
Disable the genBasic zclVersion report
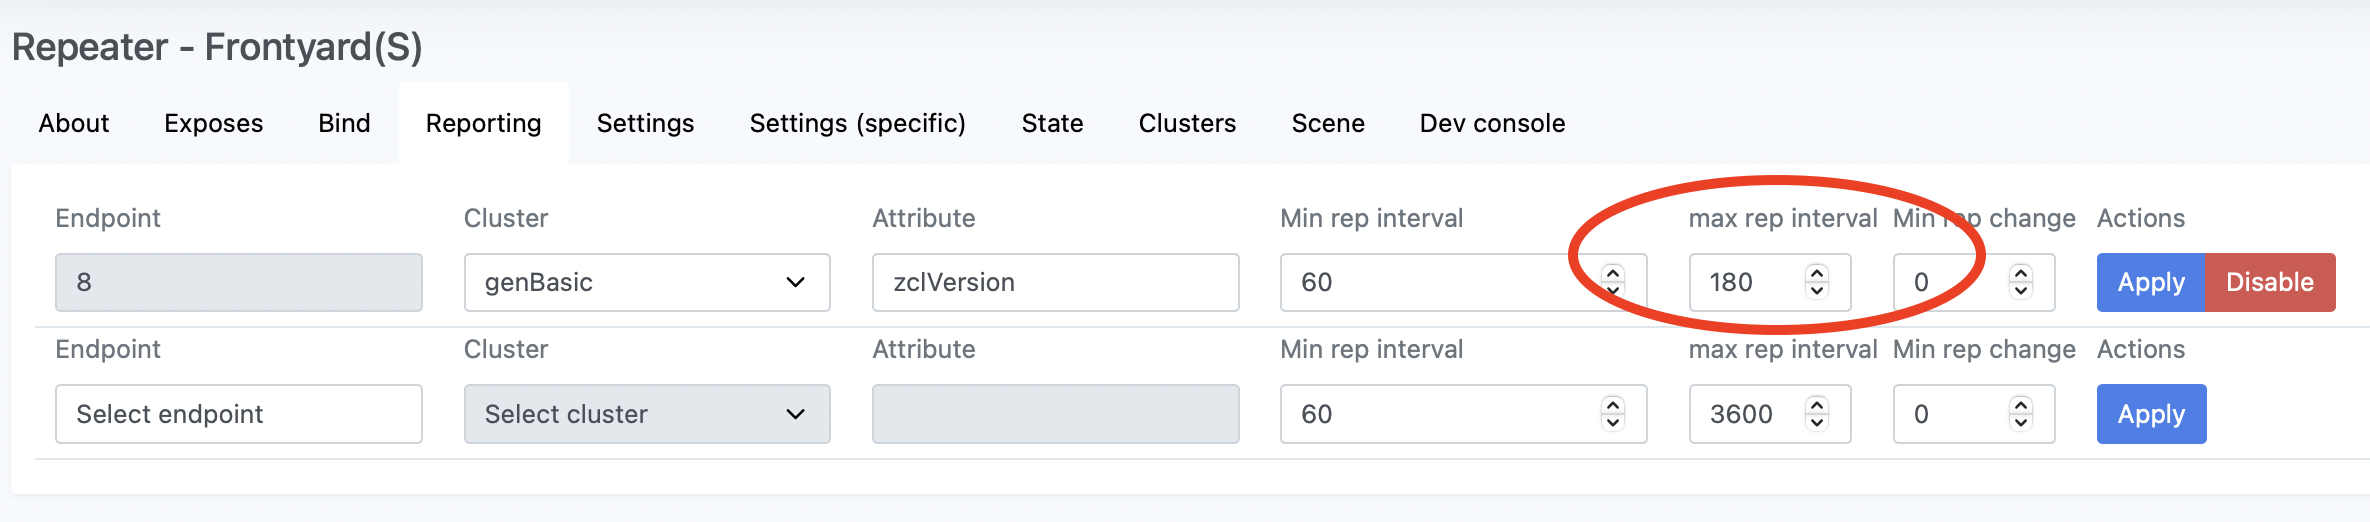2270,282
